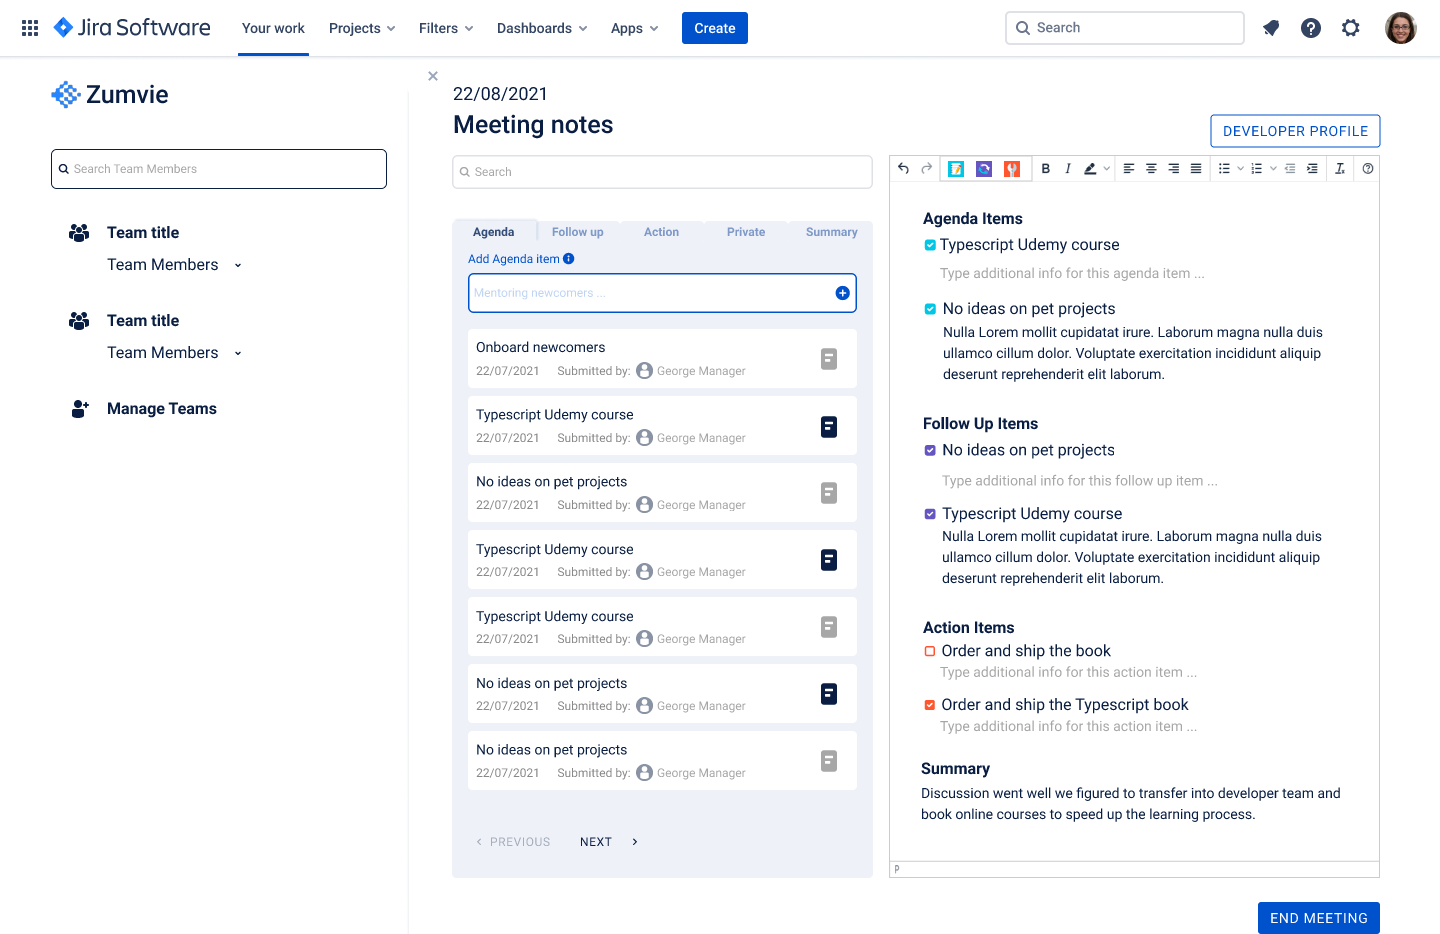Align text right
This screenshot has width=1440, height=934.
pos(1174,168)
